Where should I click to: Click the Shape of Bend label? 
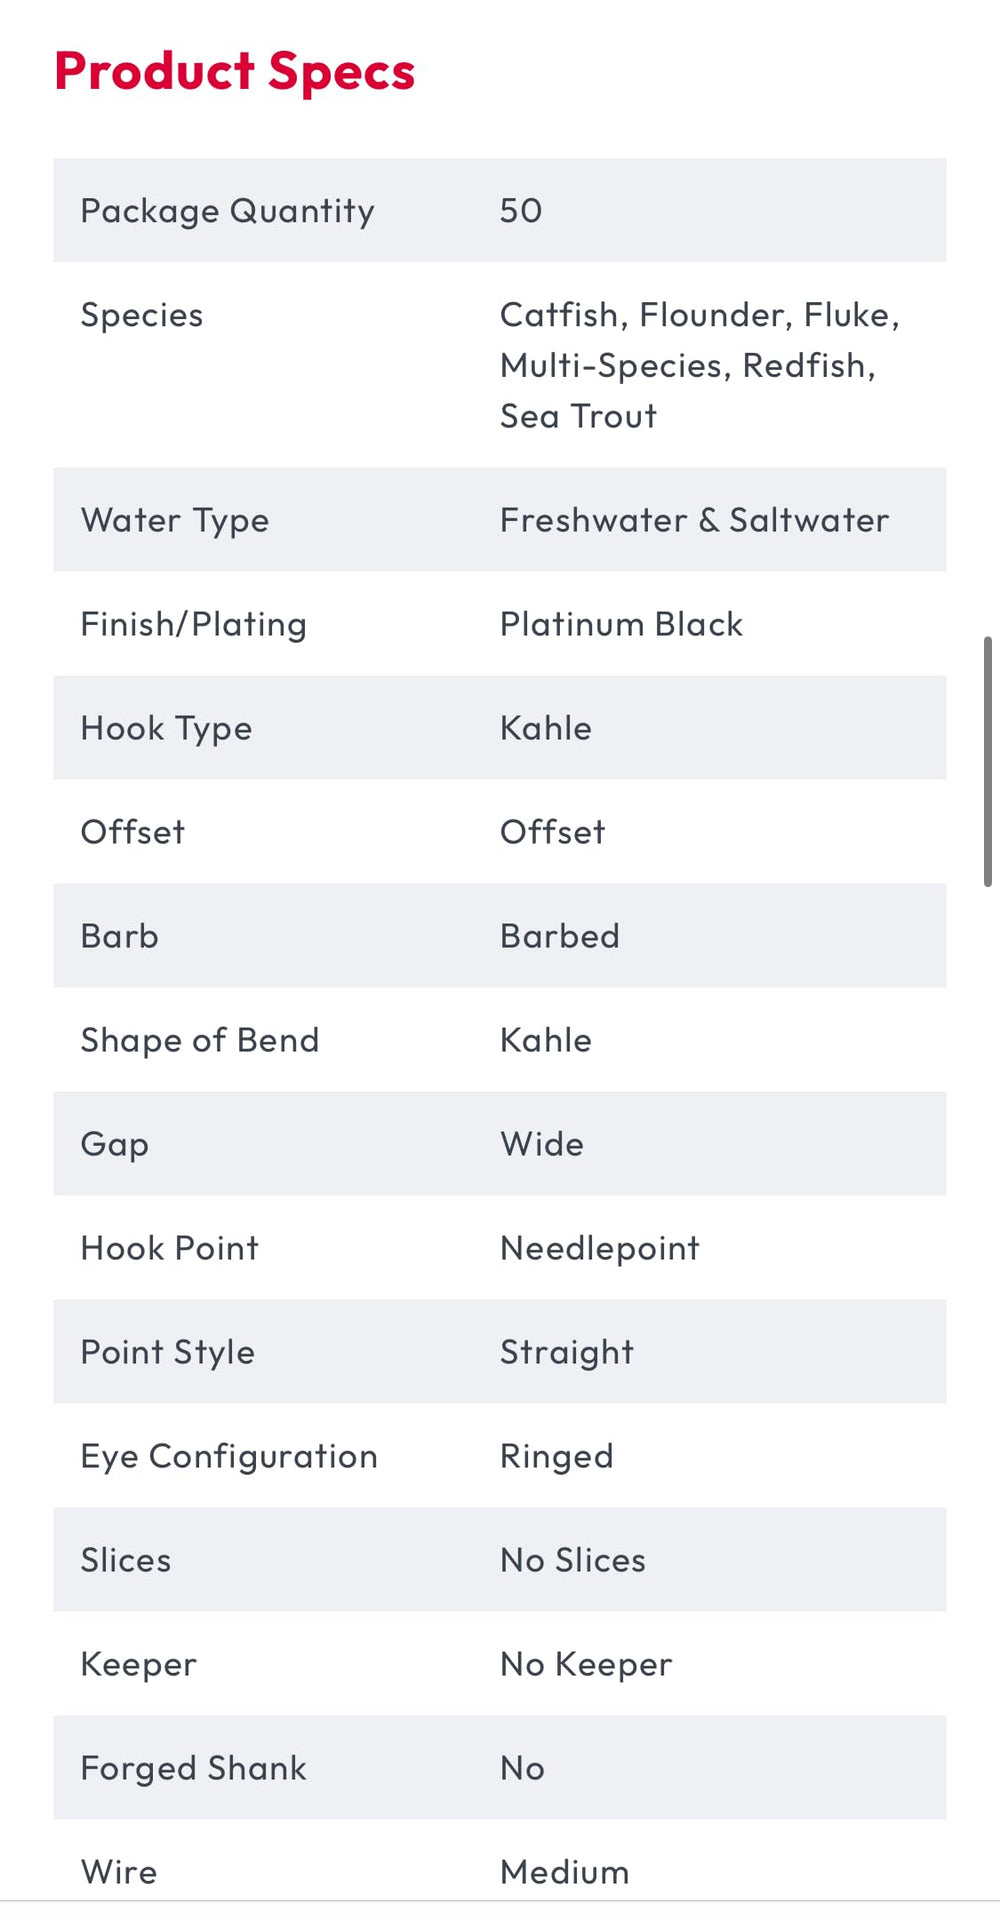[200, 1040]
